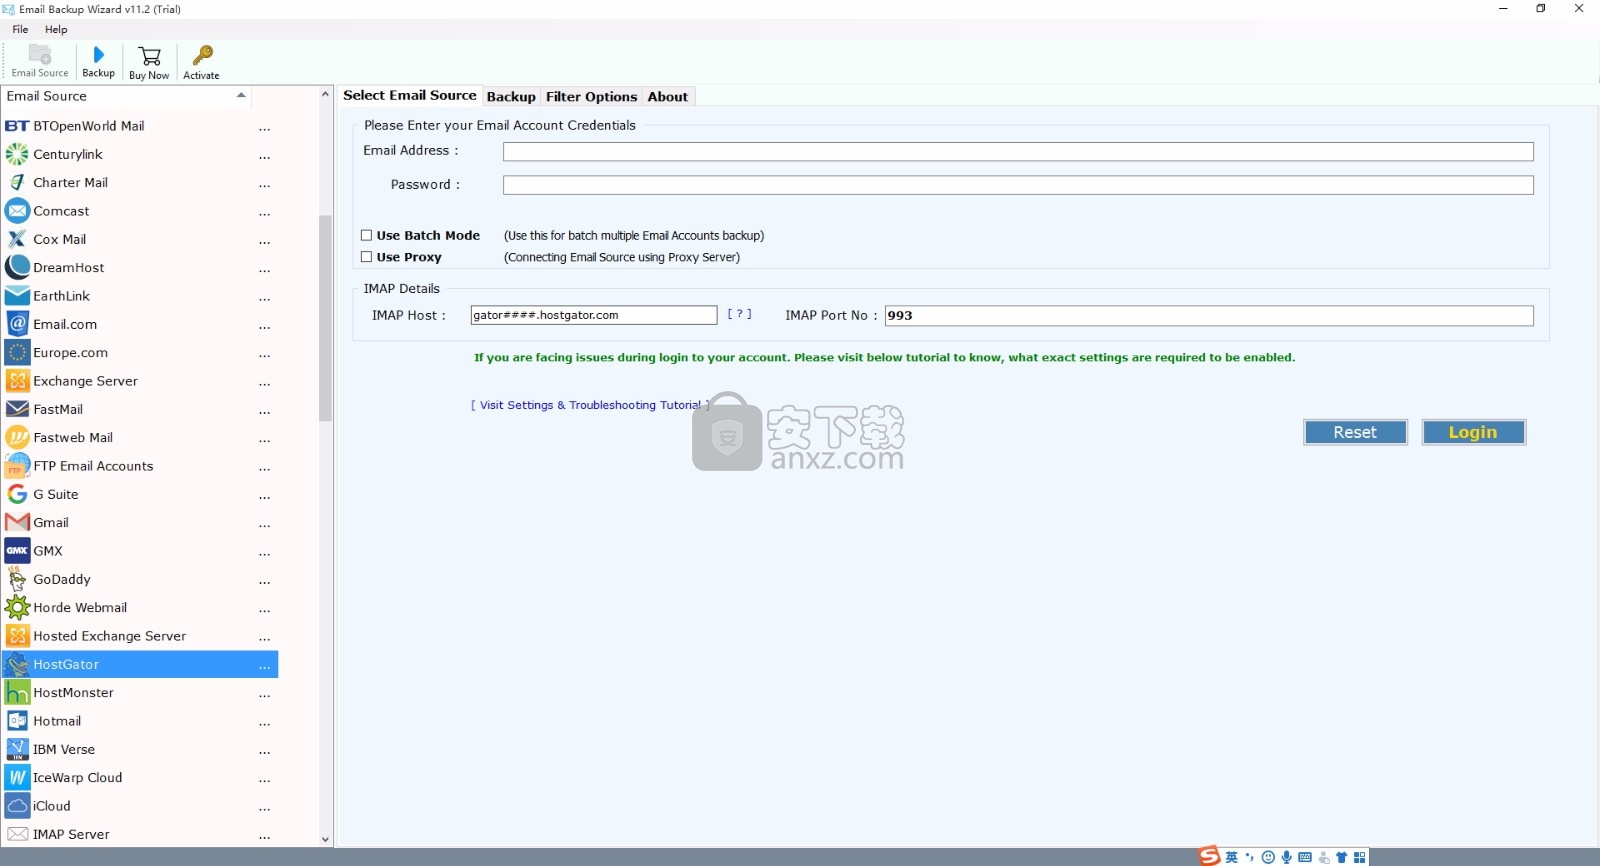Open options dots for Gmail
The width and height of the screenshot is (1600, 866).
point(264,525)
